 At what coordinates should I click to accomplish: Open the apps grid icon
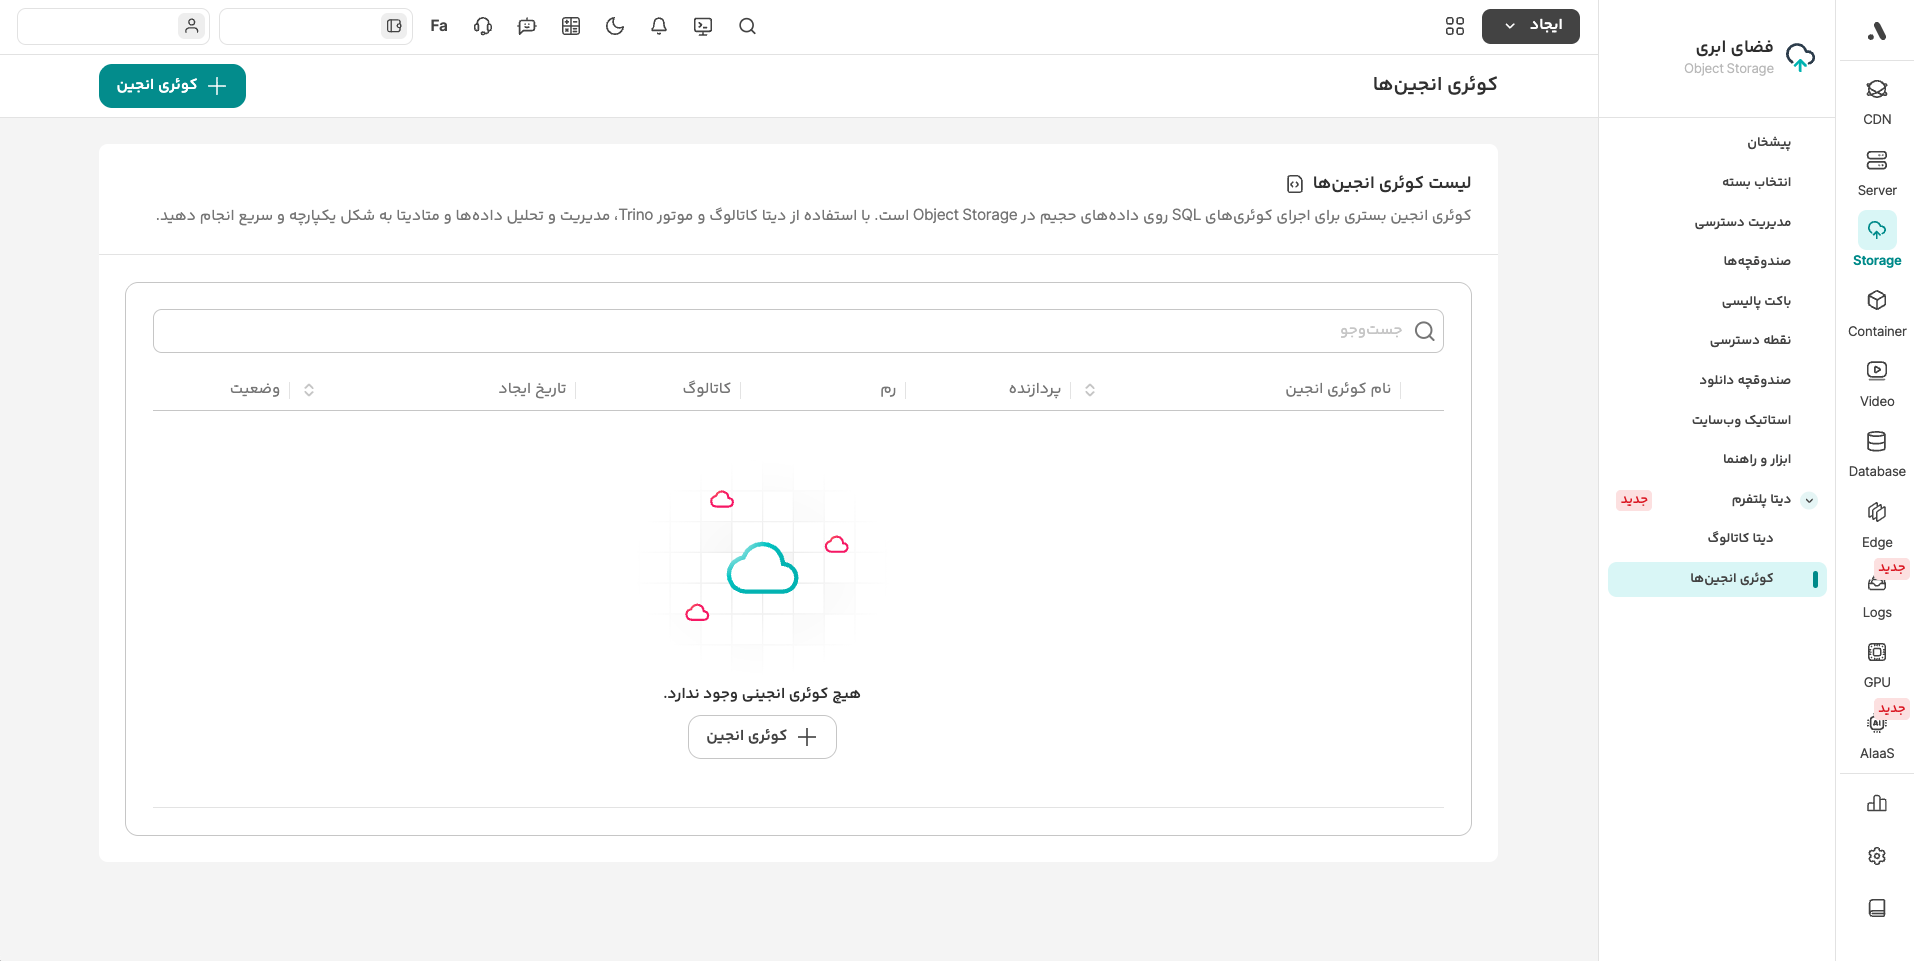[1455, 27]
